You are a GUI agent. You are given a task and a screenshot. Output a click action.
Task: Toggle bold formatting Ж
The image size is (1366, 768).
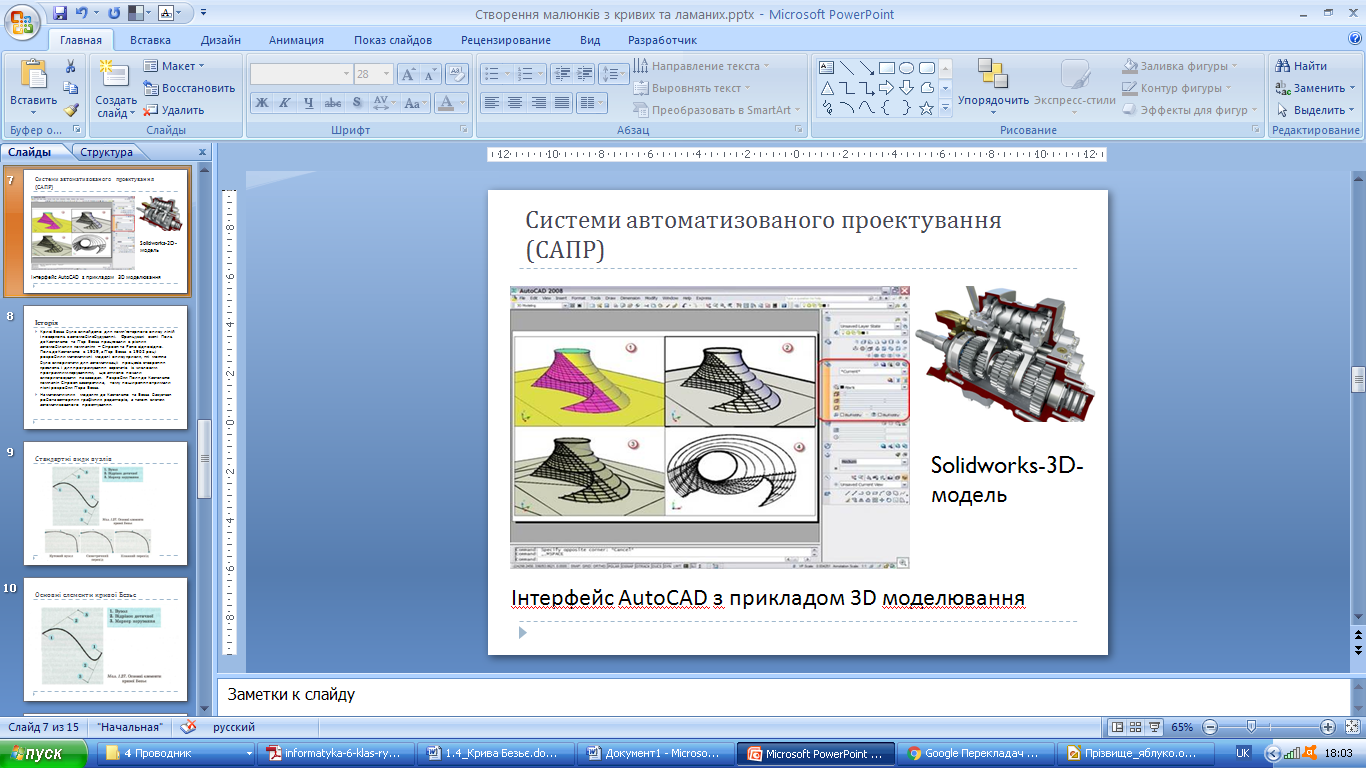pyautogui.click(x=262, y=102)
